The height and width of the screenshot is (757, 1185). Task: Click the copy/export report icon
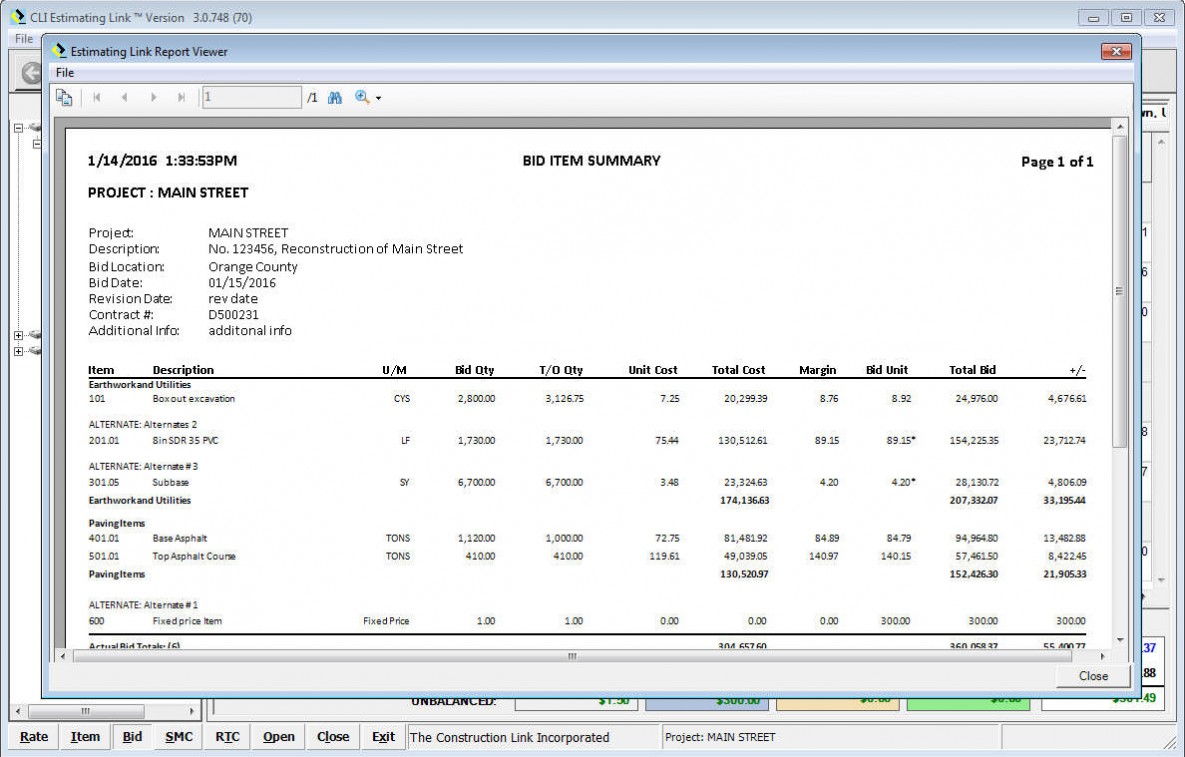point(63,97)
